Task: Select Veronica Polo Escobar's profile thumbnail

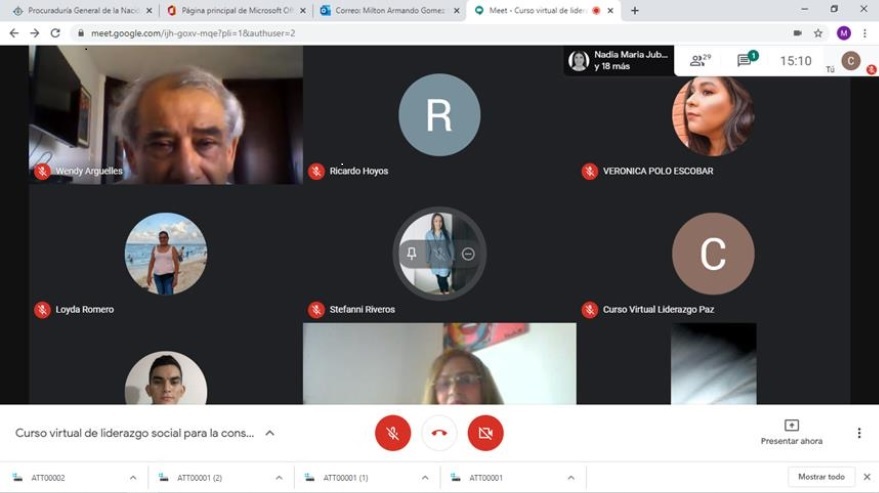Action: [713, 116]
